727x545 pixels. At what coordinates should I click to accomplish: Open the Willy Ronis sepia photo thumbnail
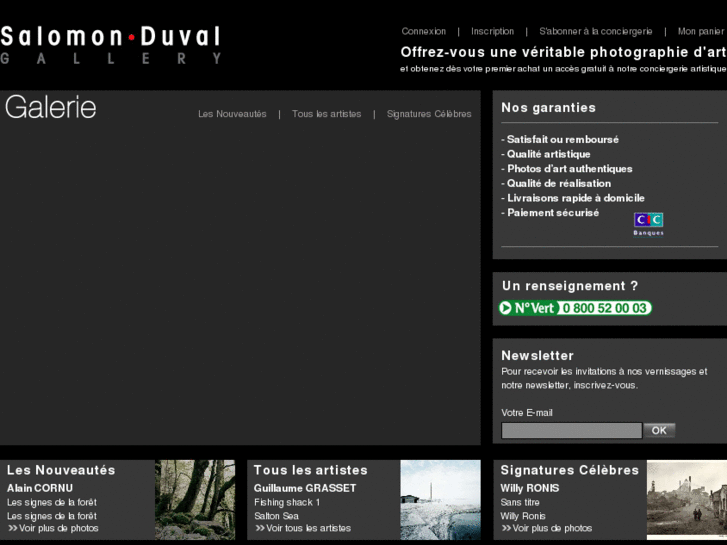[687, 500]
